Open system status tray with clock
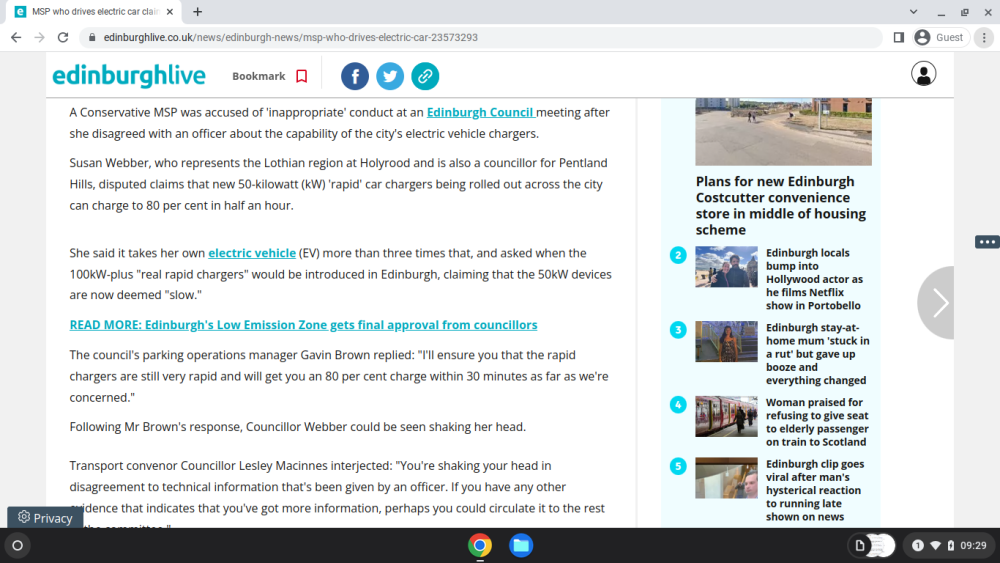The height and width of the screenshot is (563, 1000). pyautogui.click(x=950, y=546)
